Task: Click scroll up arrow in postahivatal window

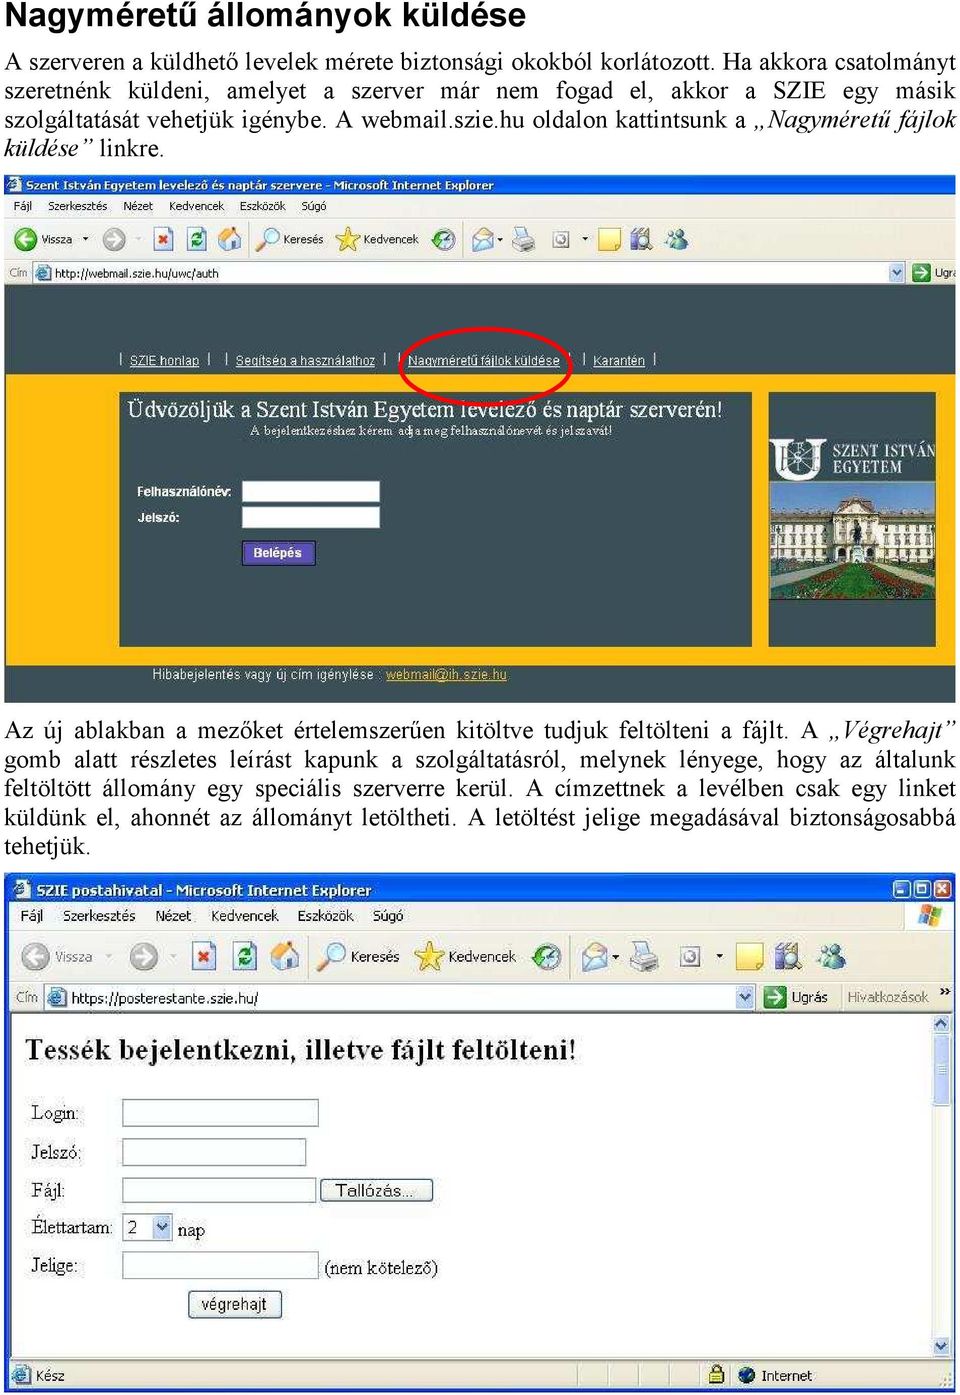Action: coord(941,1024)
